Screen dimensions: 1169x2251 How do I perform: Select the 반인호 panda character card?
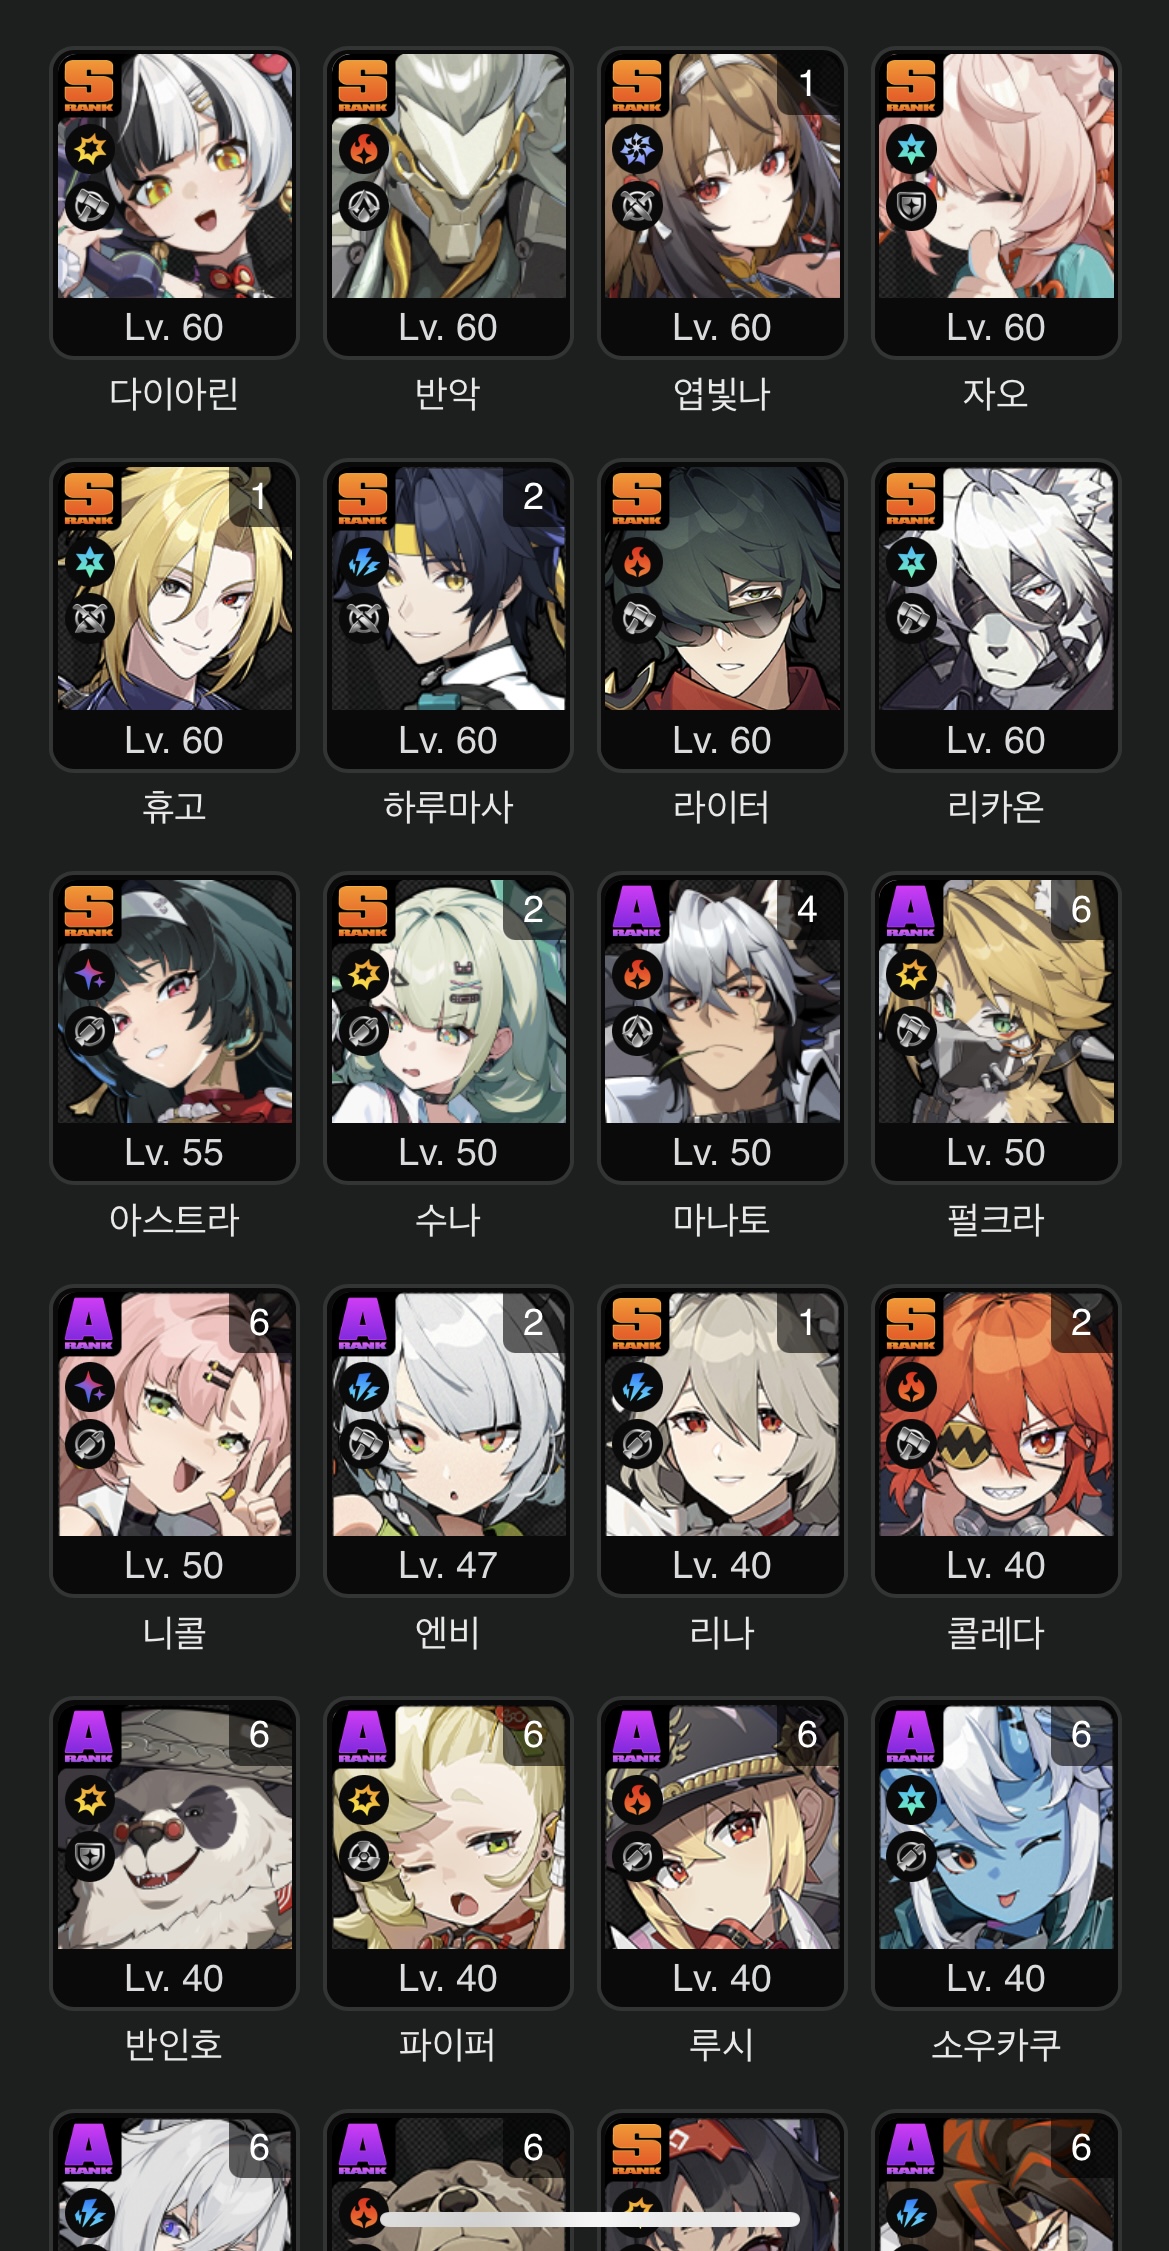point(174,1854)
